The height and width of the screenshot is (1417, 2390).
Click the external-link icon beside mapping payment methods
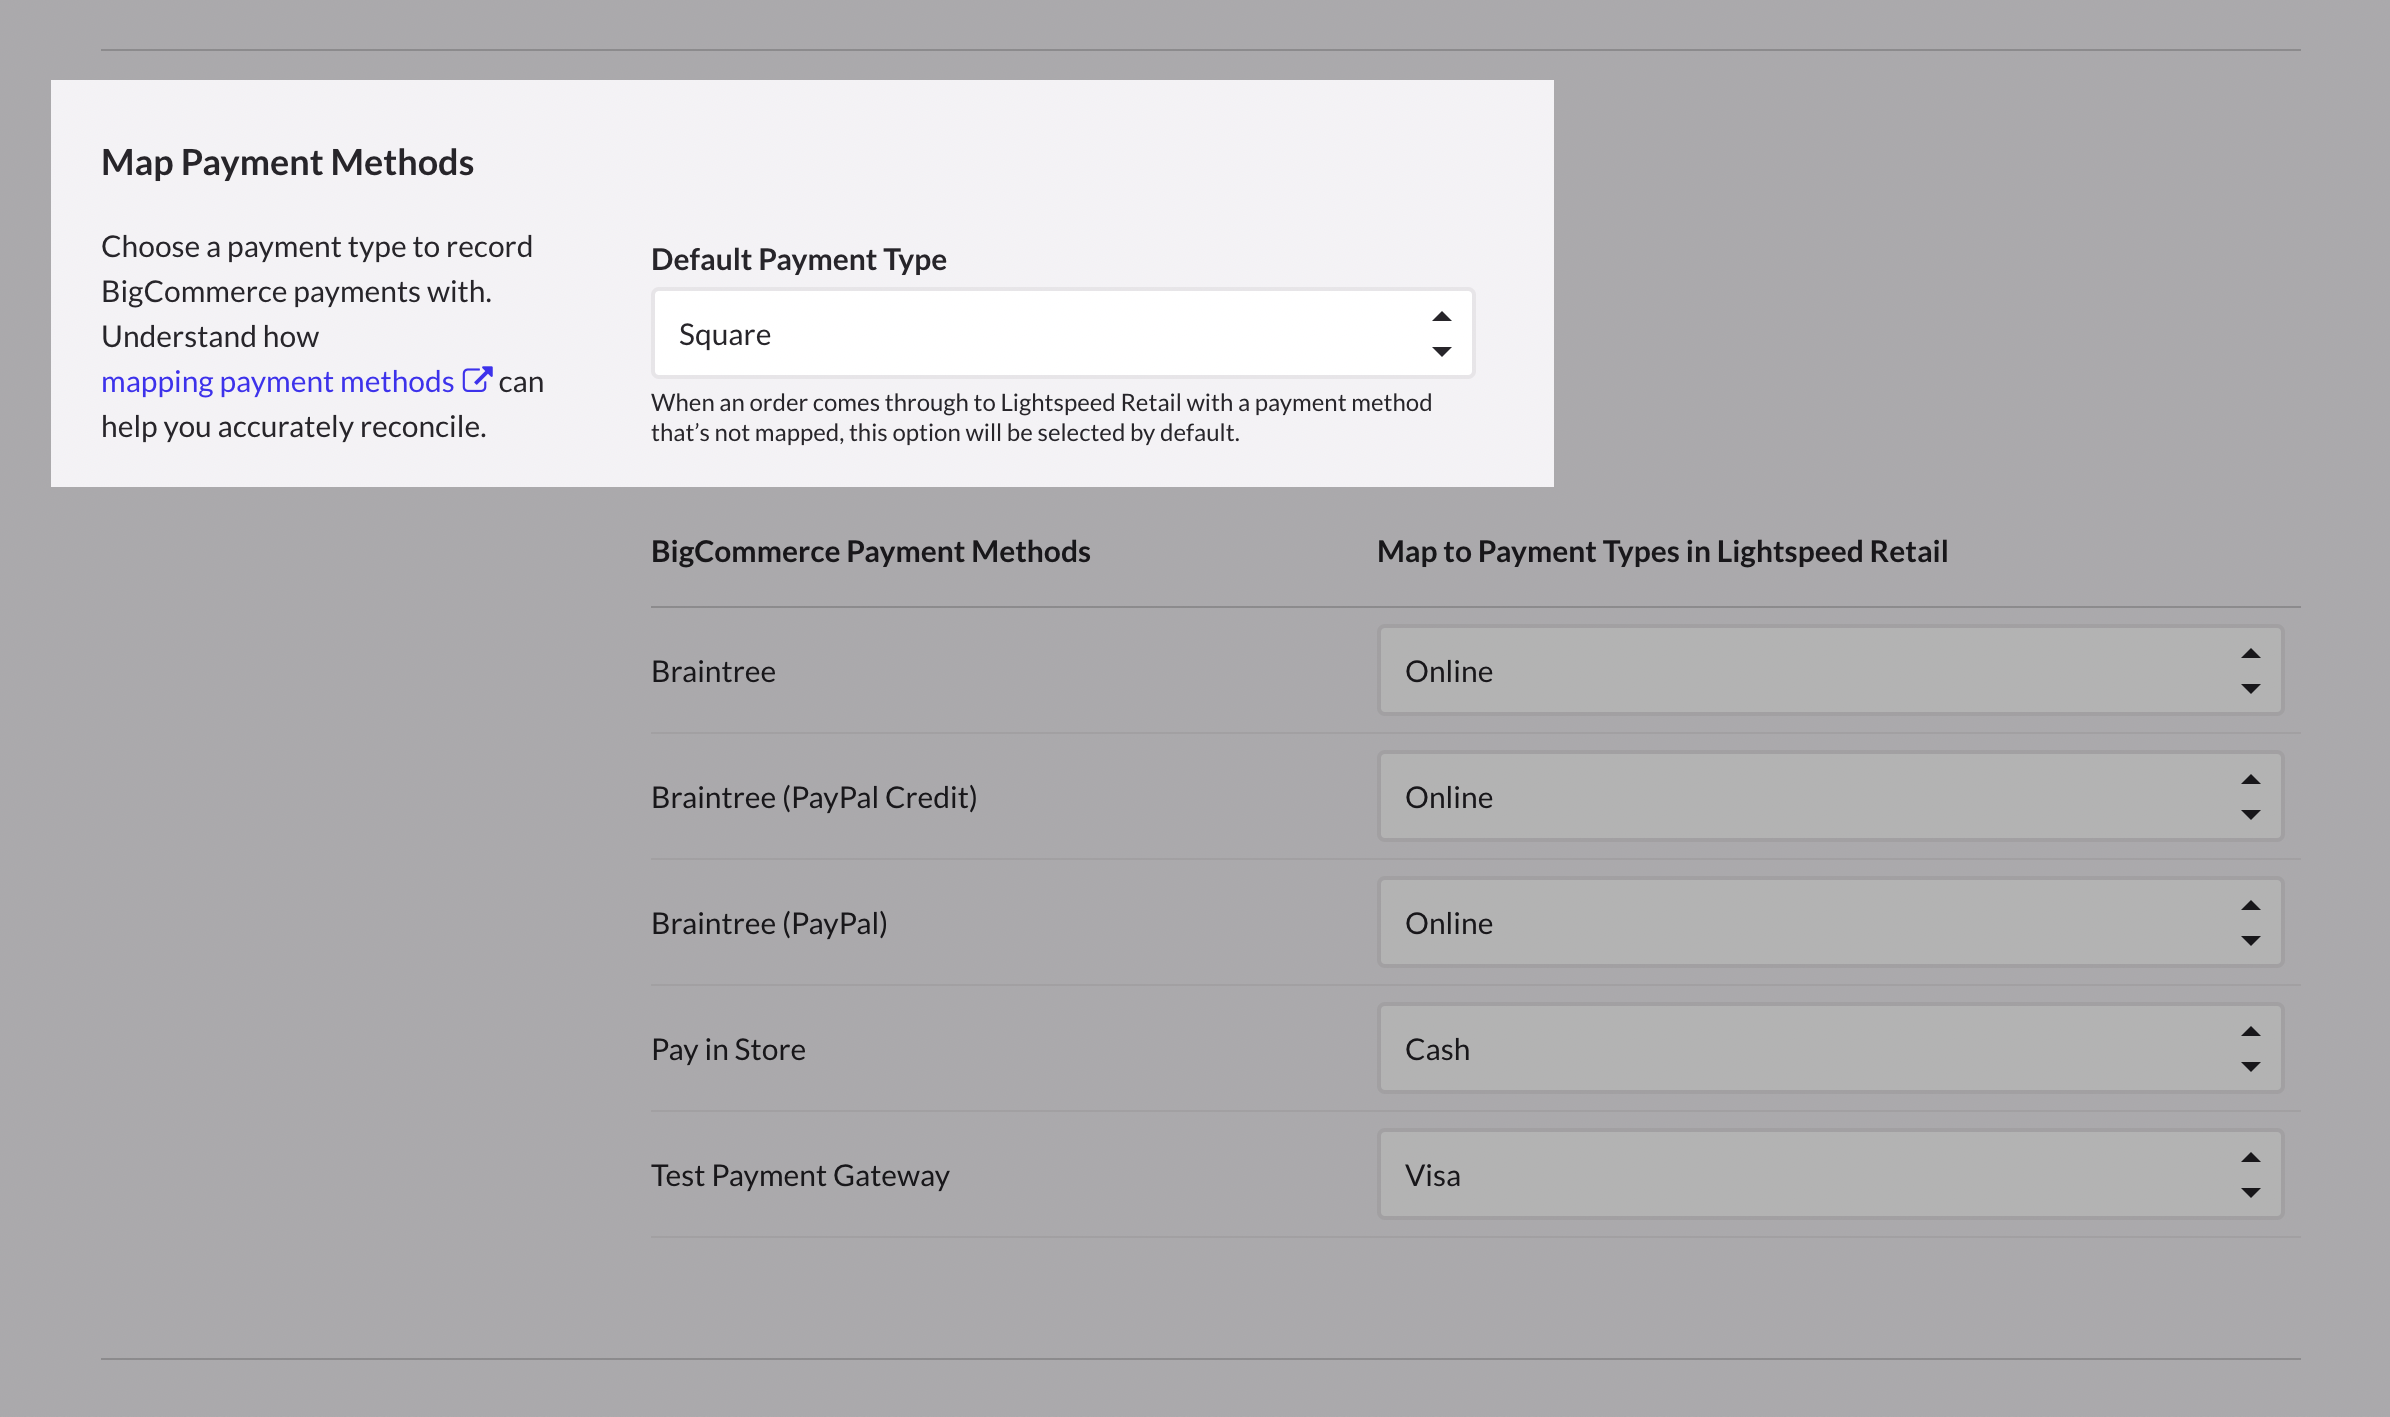coord(477,380)
